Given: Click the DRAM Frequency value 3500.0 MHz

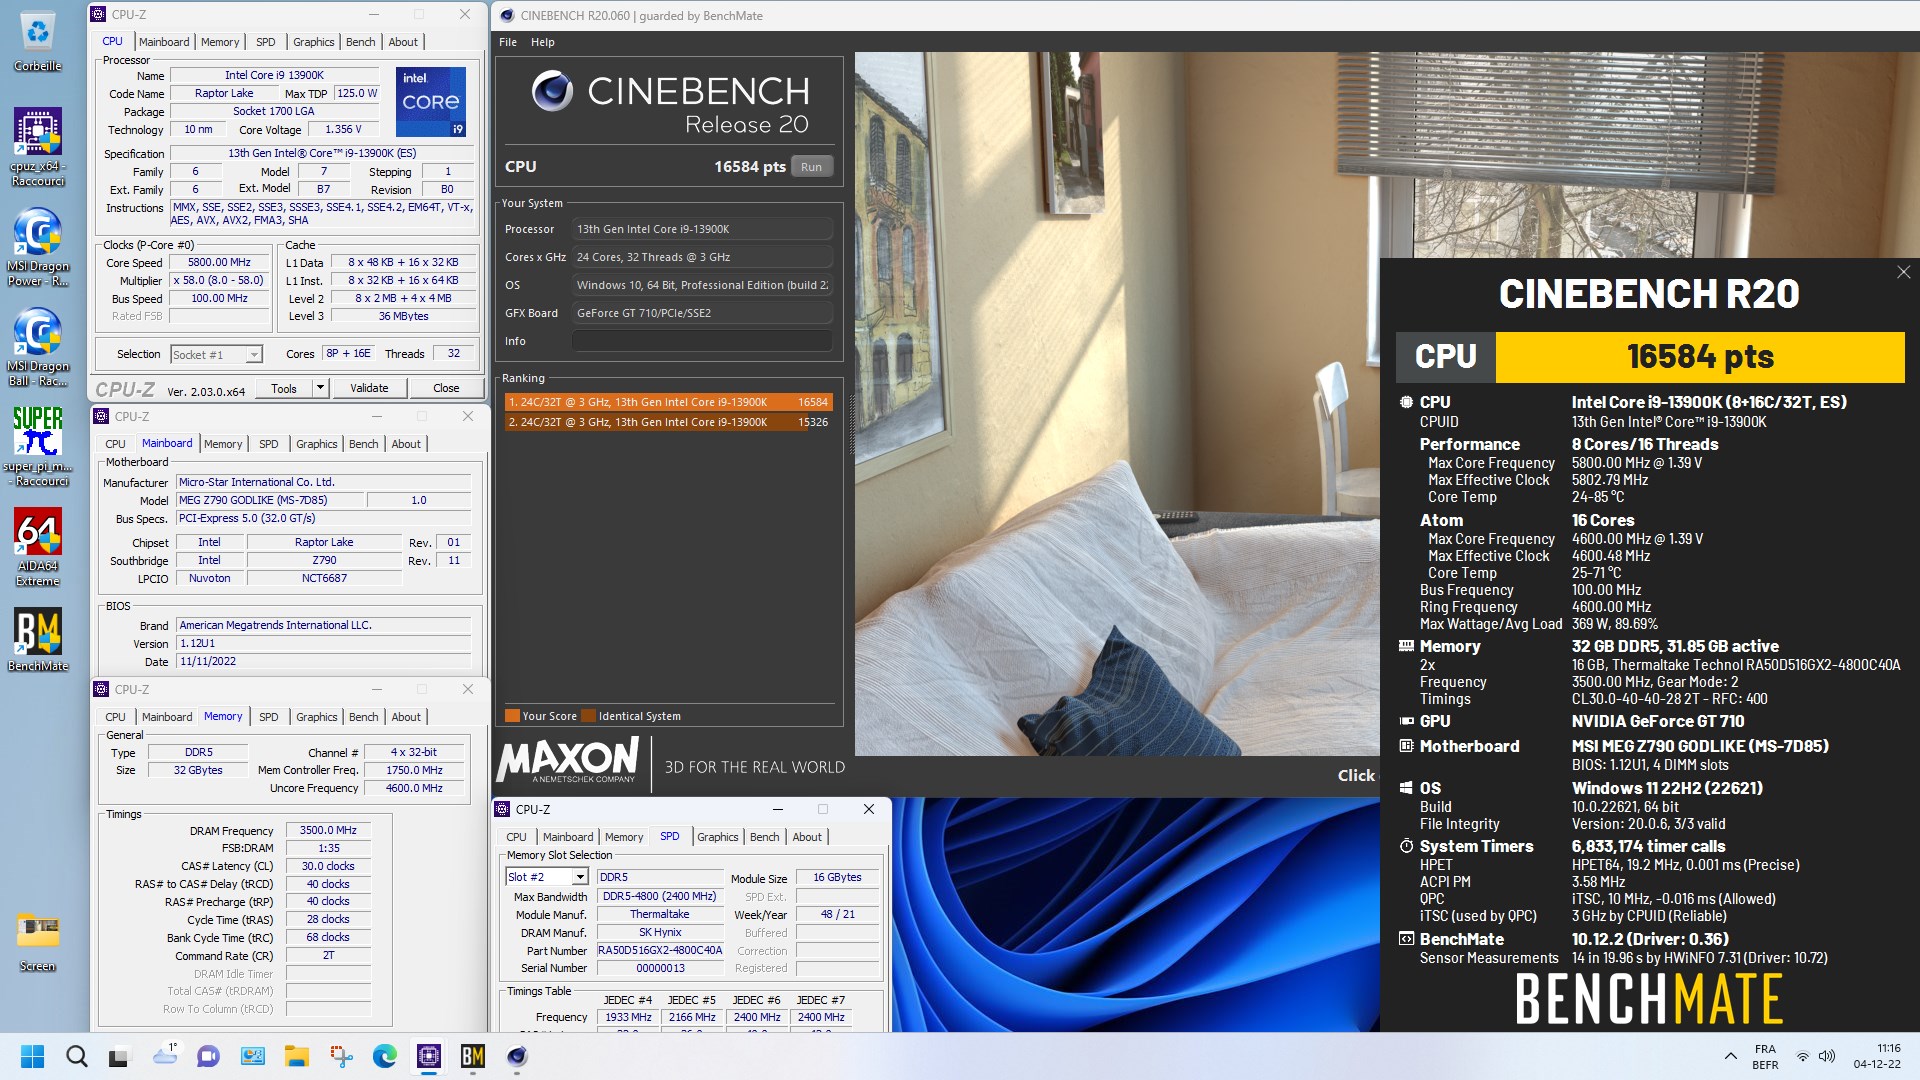Looking at the screenshot, I should (328, 830).
